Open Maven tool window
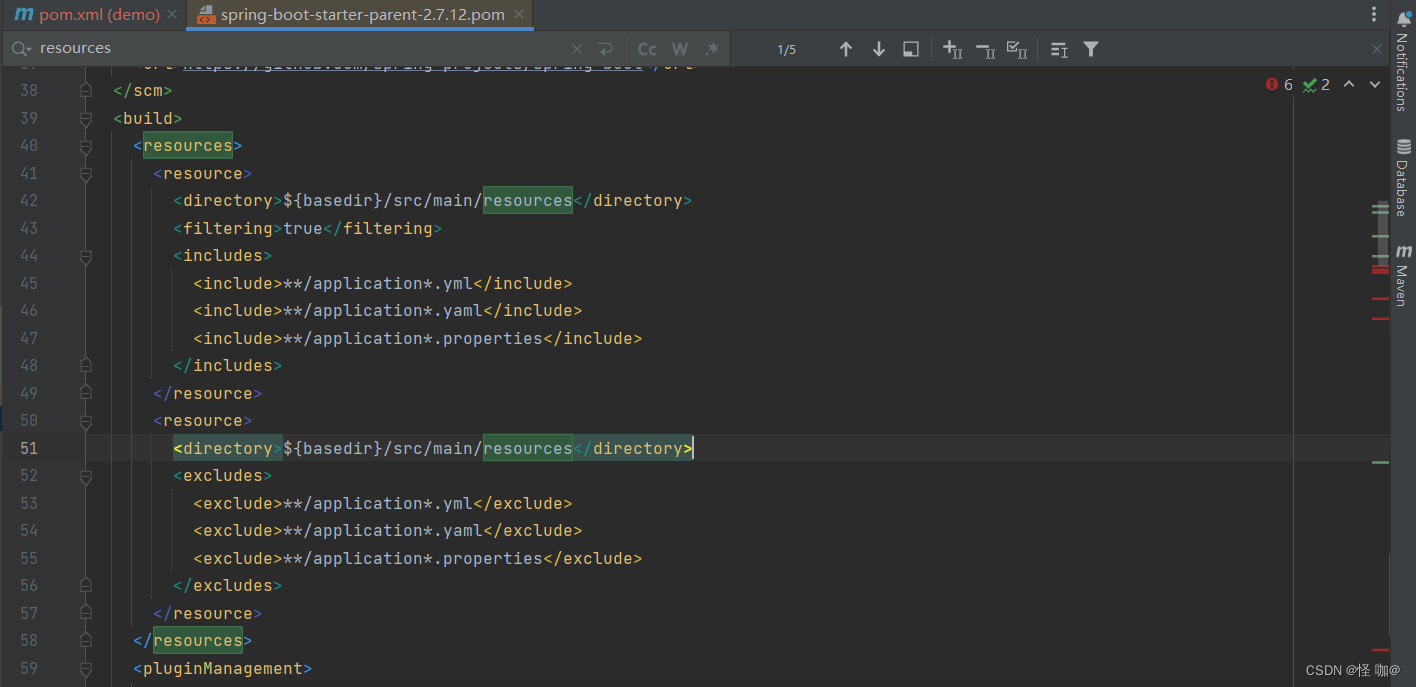 tap(1403, 275)
